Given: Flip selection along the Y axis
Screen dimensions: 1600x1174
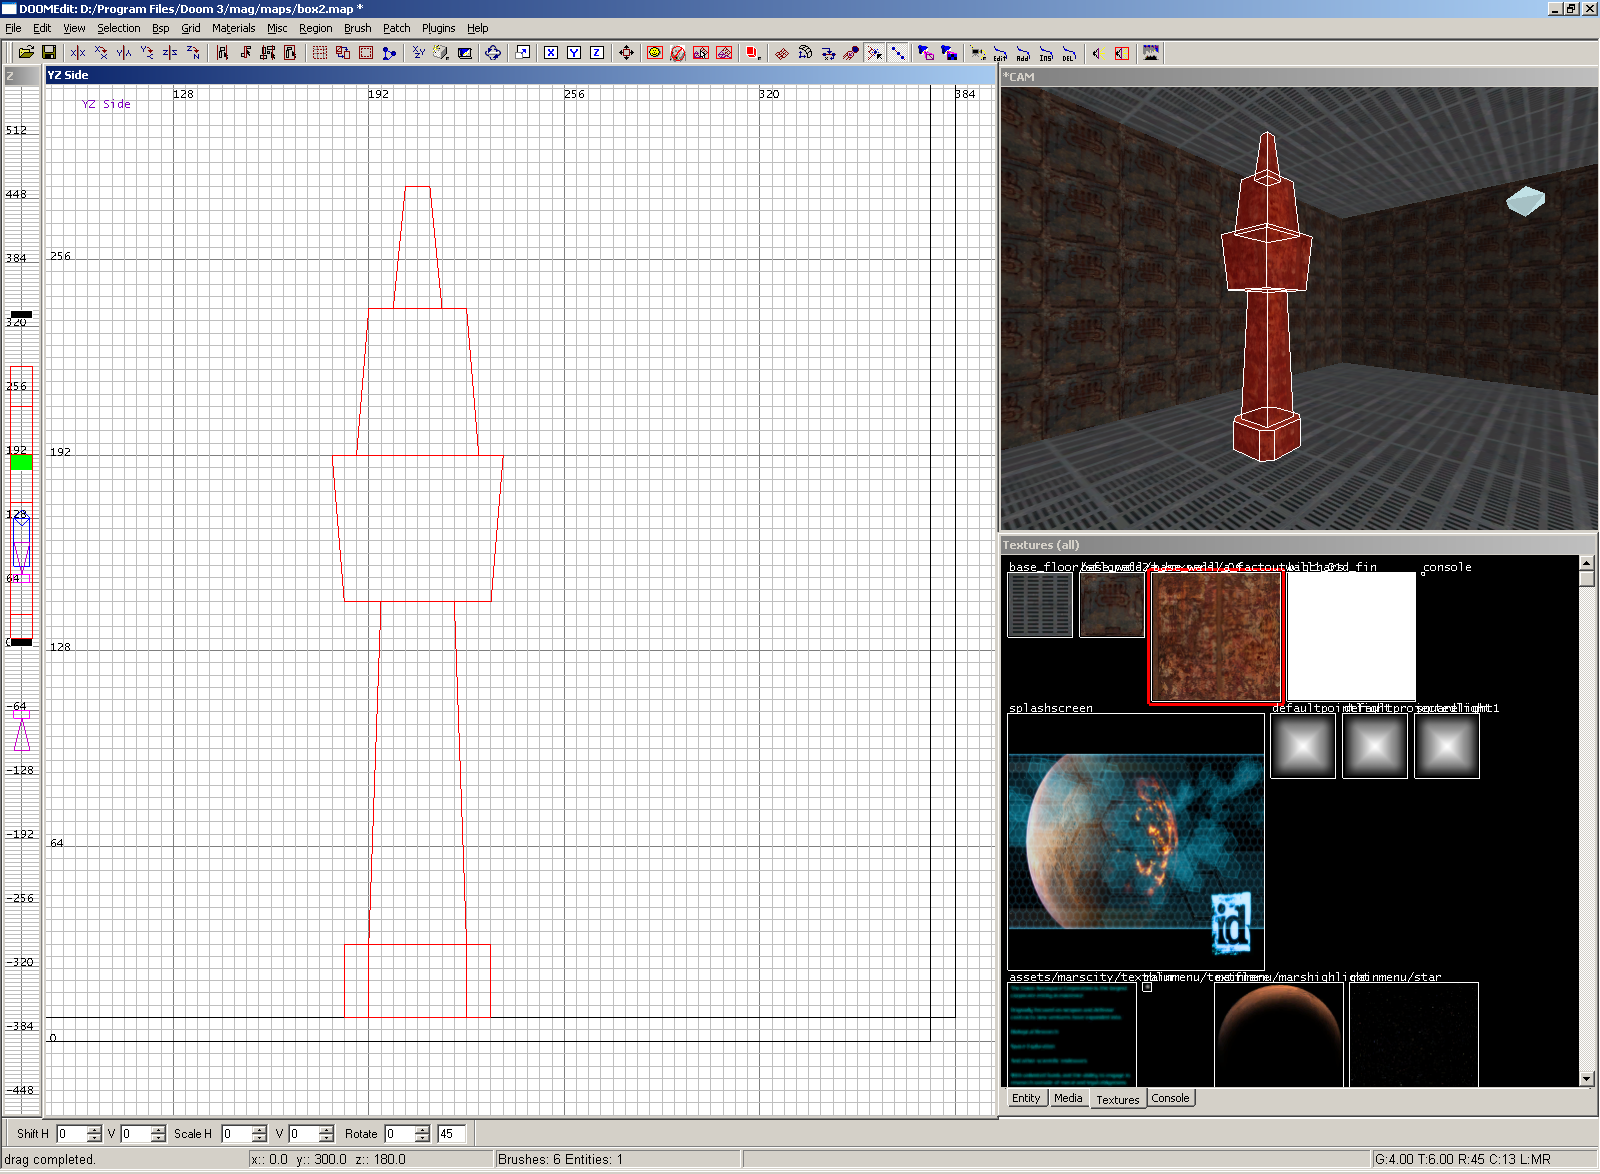Looking at the screenshot, I should (124, 53).
